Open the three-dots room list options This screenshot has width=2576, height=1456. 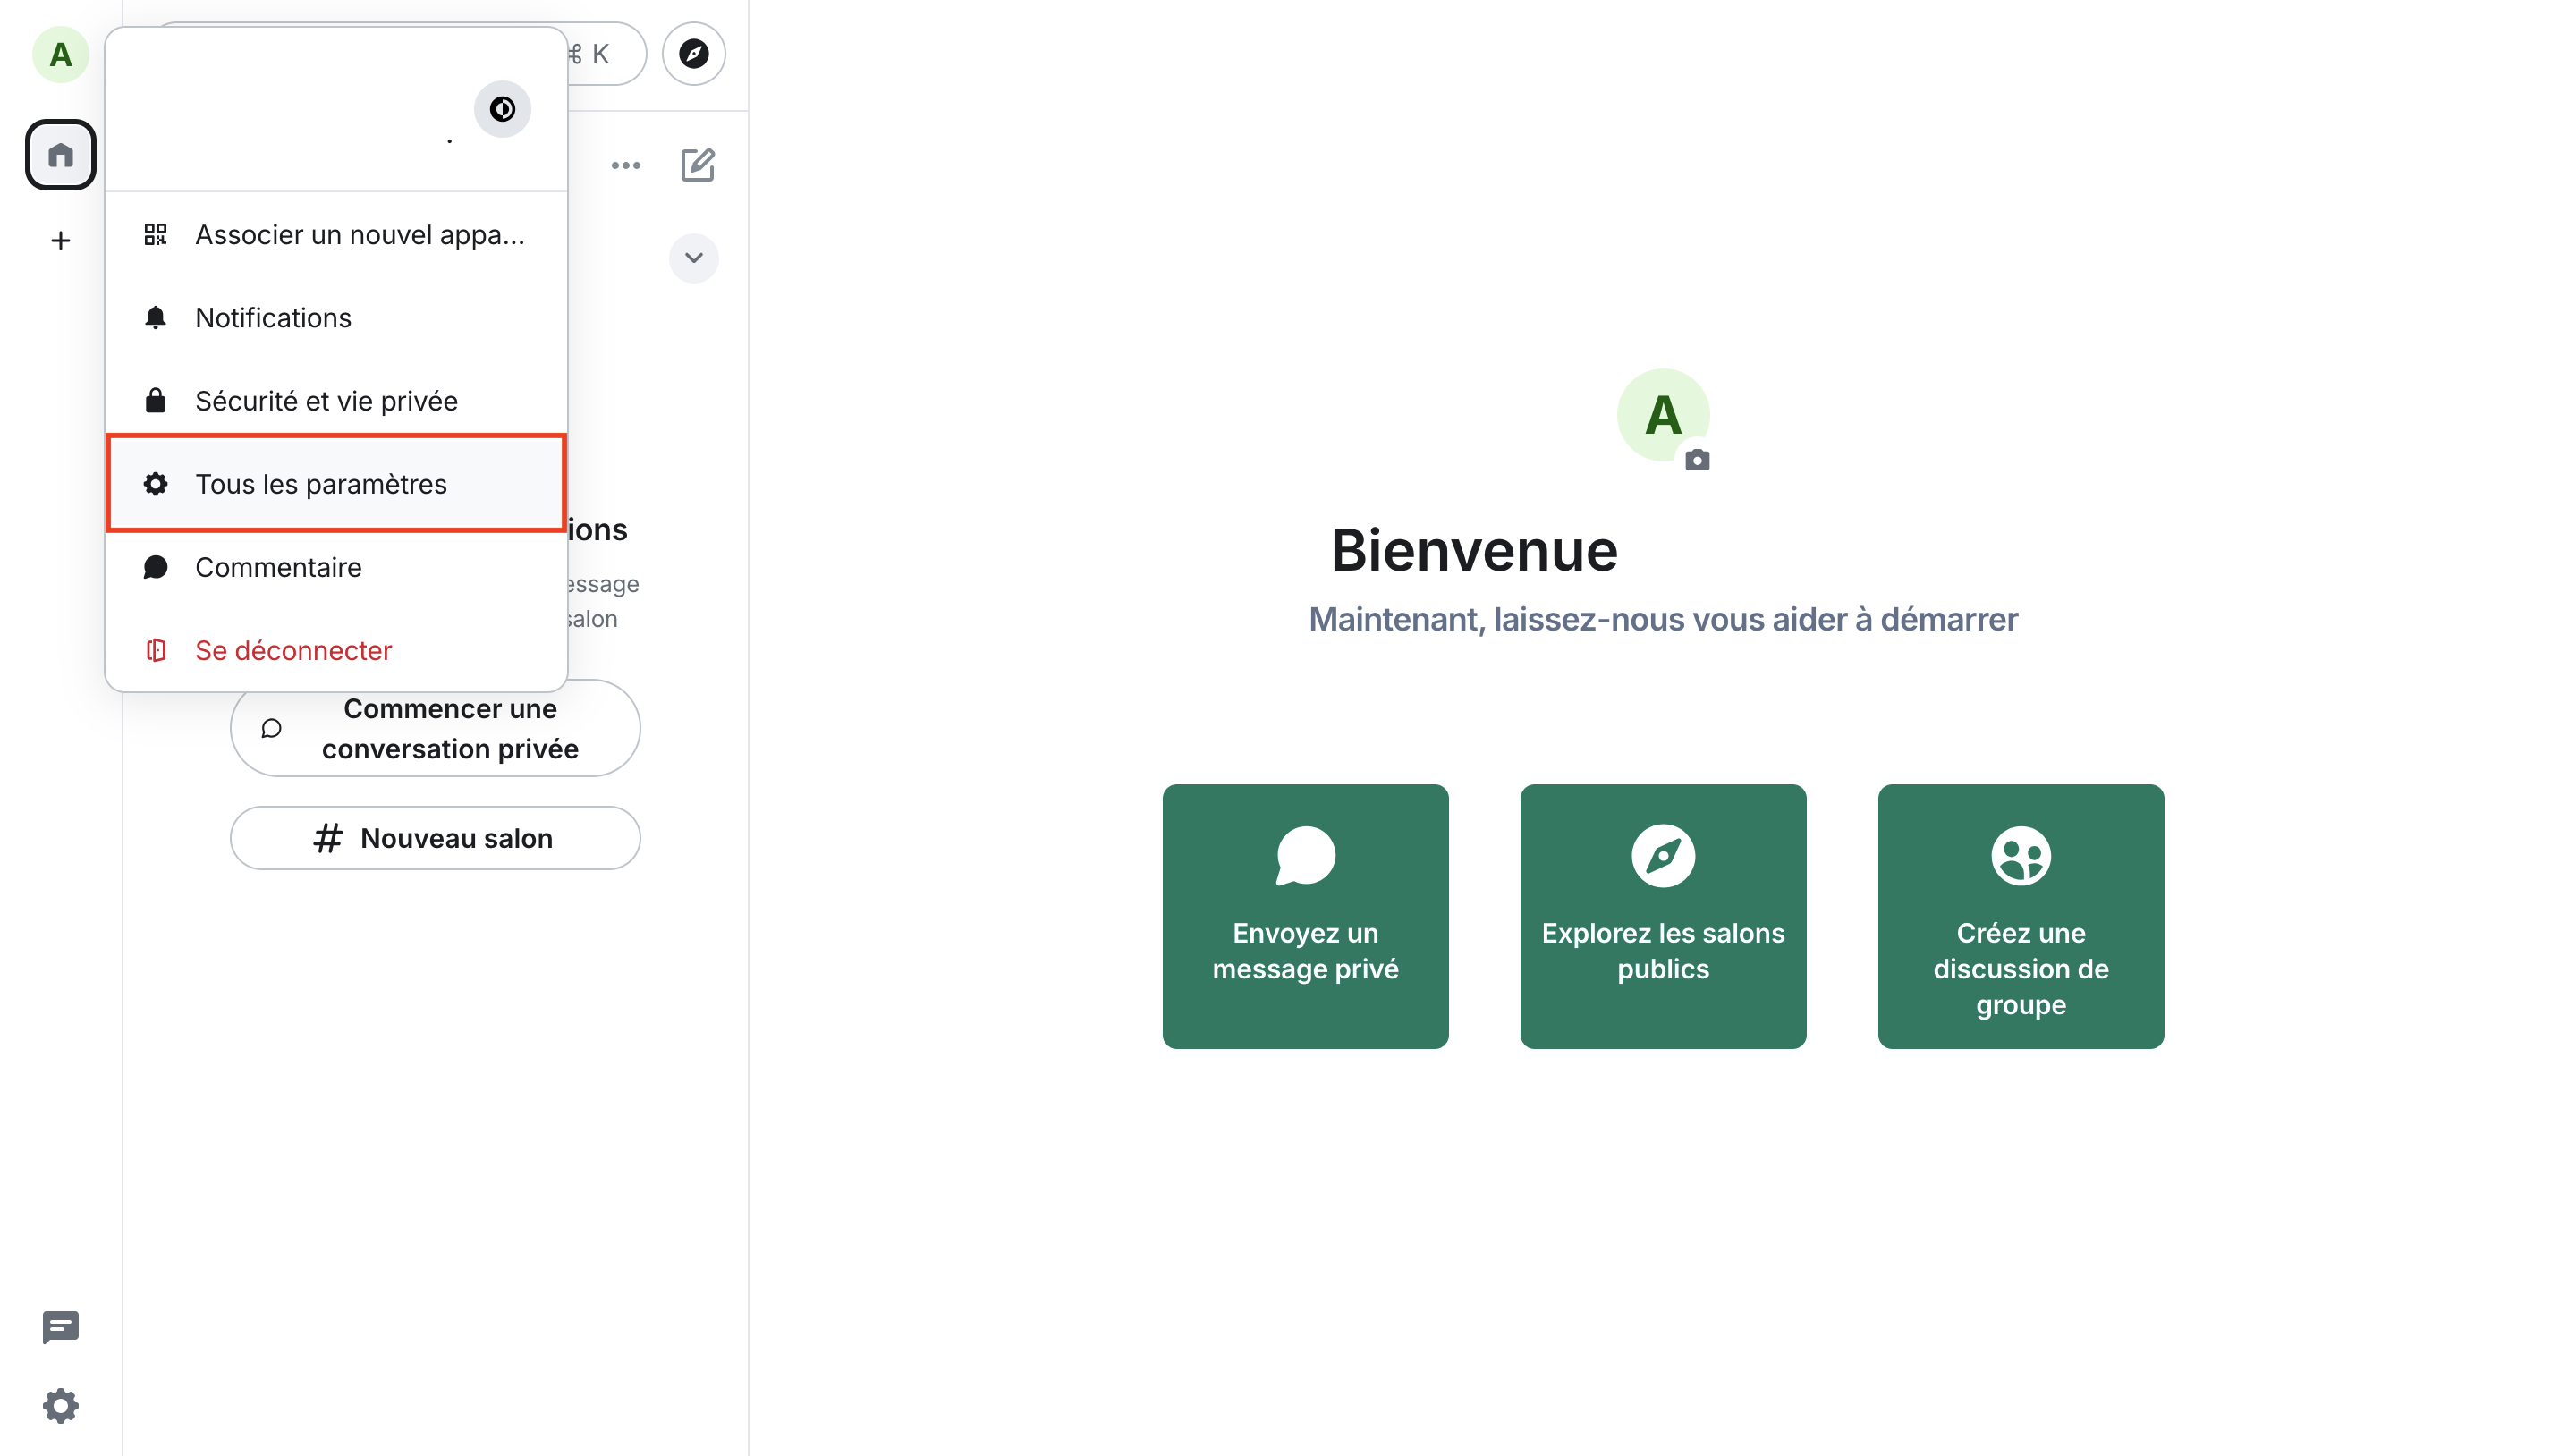click(626, 165)
